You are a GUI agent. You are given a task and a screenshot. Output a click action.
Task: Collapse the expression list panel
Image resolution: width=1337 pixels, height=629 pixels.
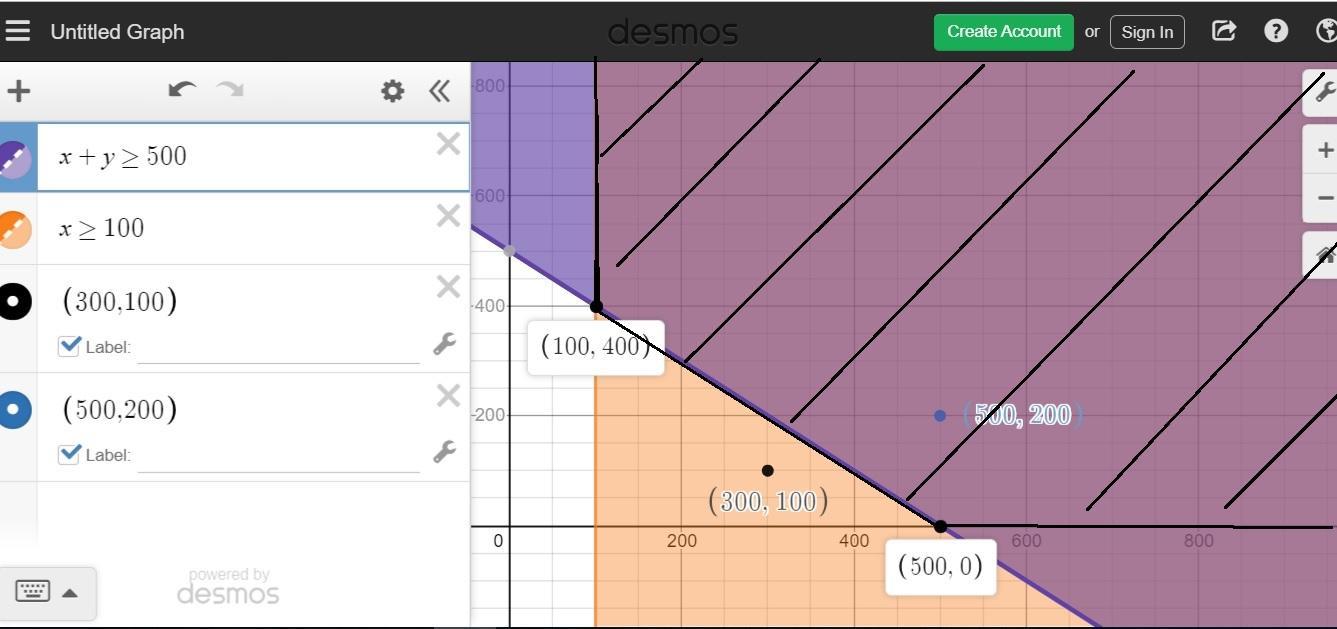(439, 91)
